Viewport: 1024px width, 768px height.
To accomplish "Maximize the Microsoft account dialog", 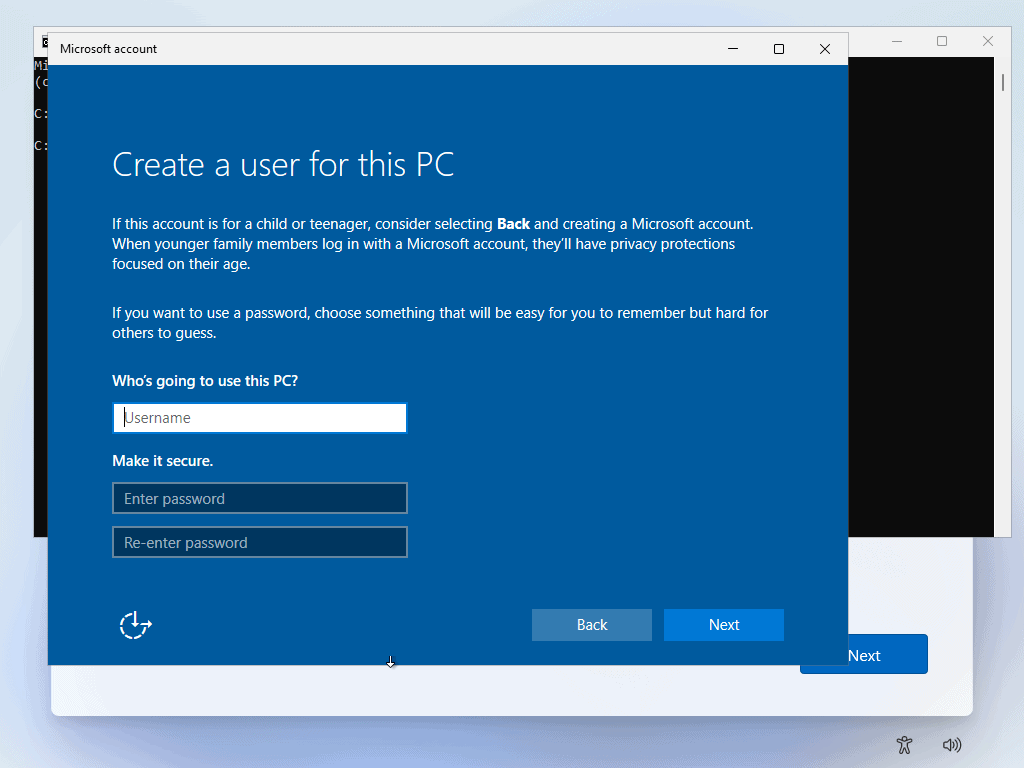I will point(779,49).
